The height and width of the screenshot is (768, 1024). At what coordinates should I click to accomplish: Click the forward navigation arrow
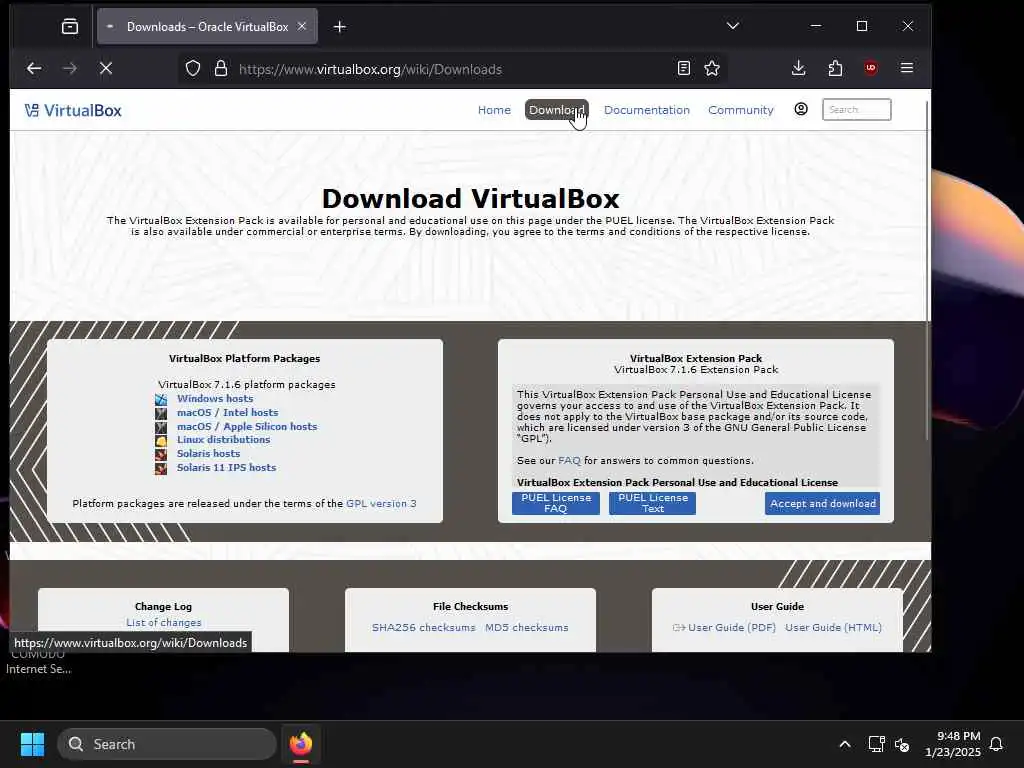pyautogui.click(x=70, y=69)
